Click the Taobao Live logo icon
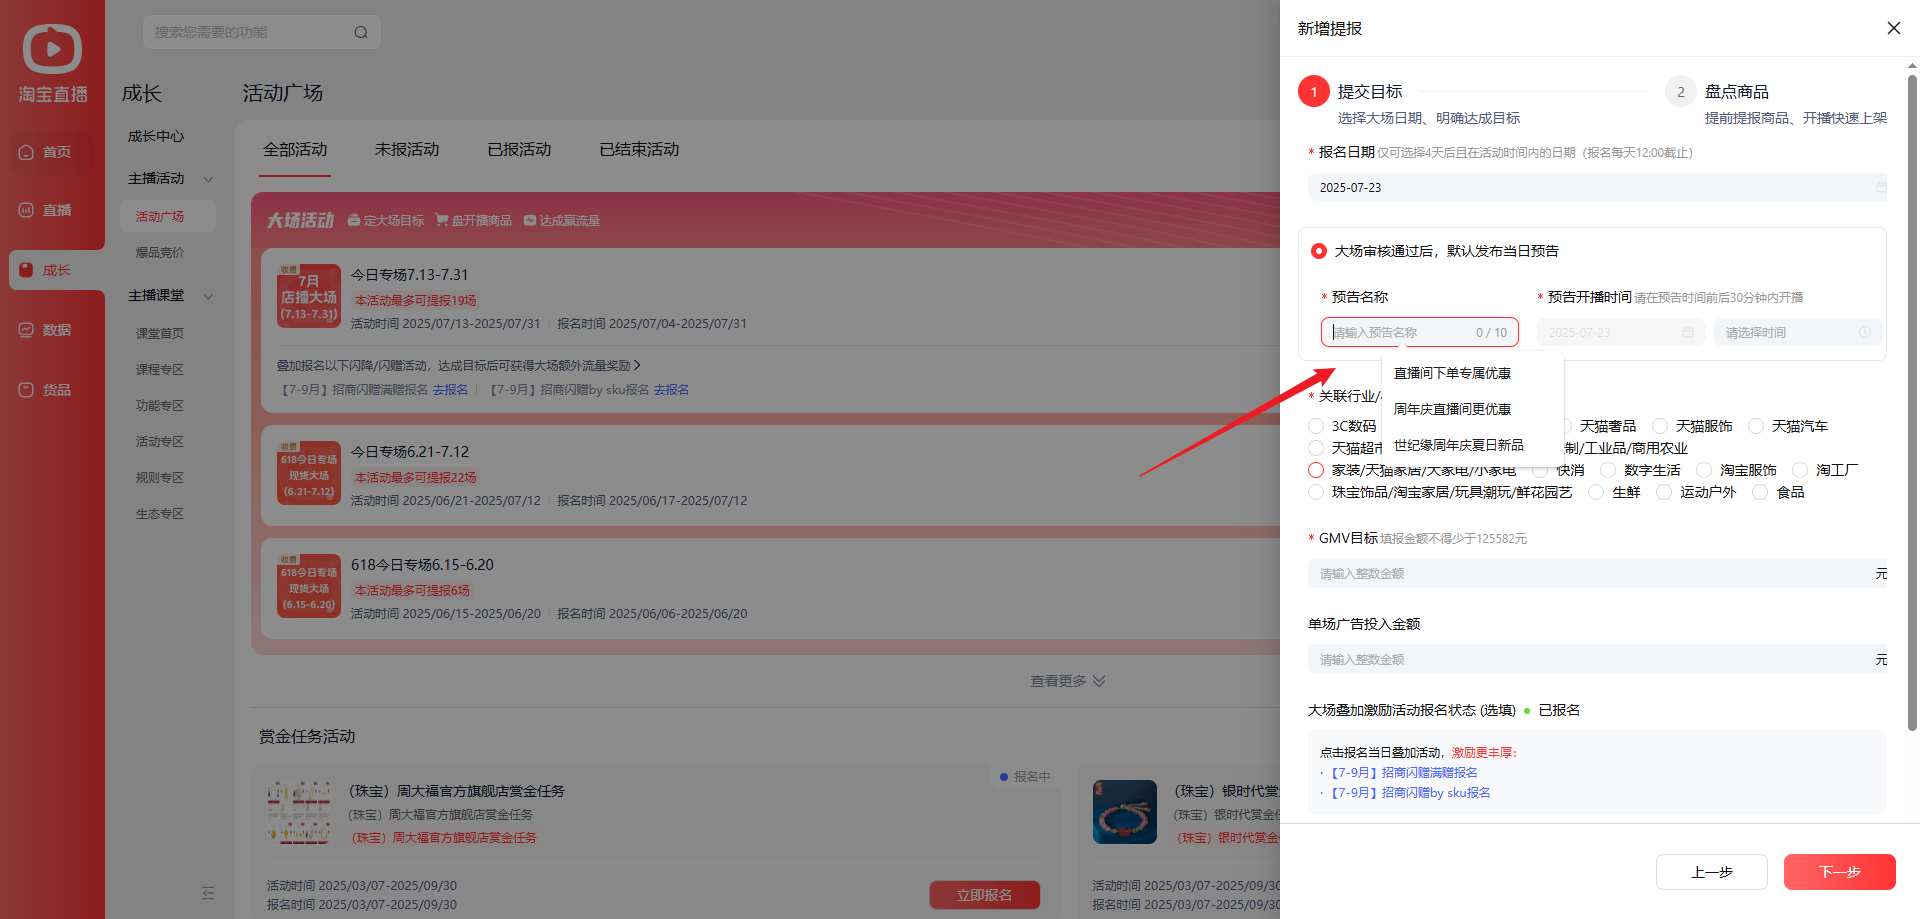This screenshot has height=919, width=1920. pyautogui.click(x=52, y=50)
